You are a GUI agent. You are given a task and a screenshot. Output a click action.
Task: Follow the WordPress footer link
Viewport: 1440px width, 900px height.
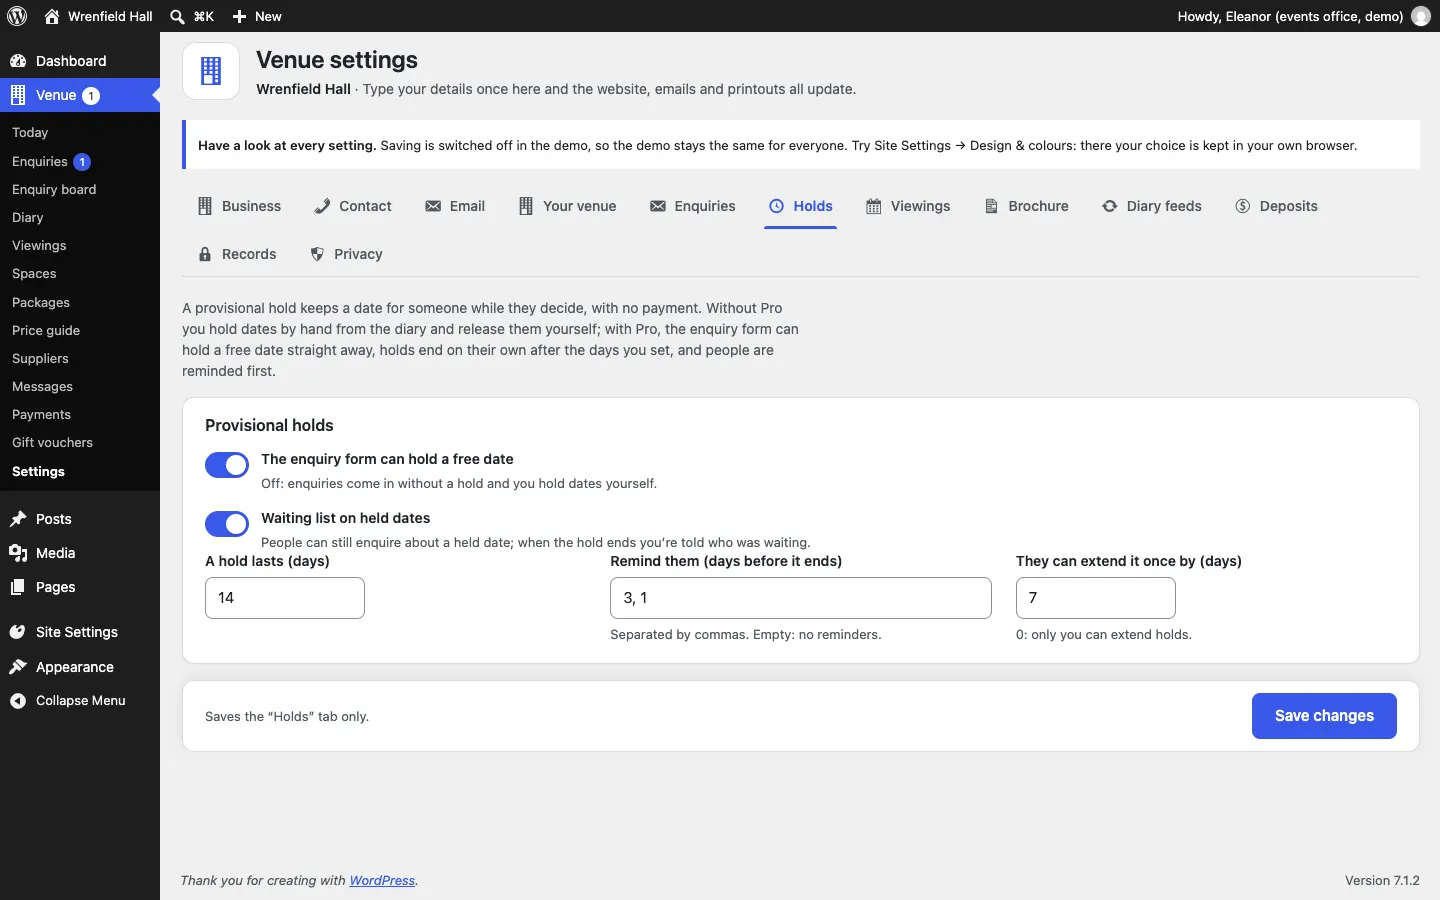point(382,881)
